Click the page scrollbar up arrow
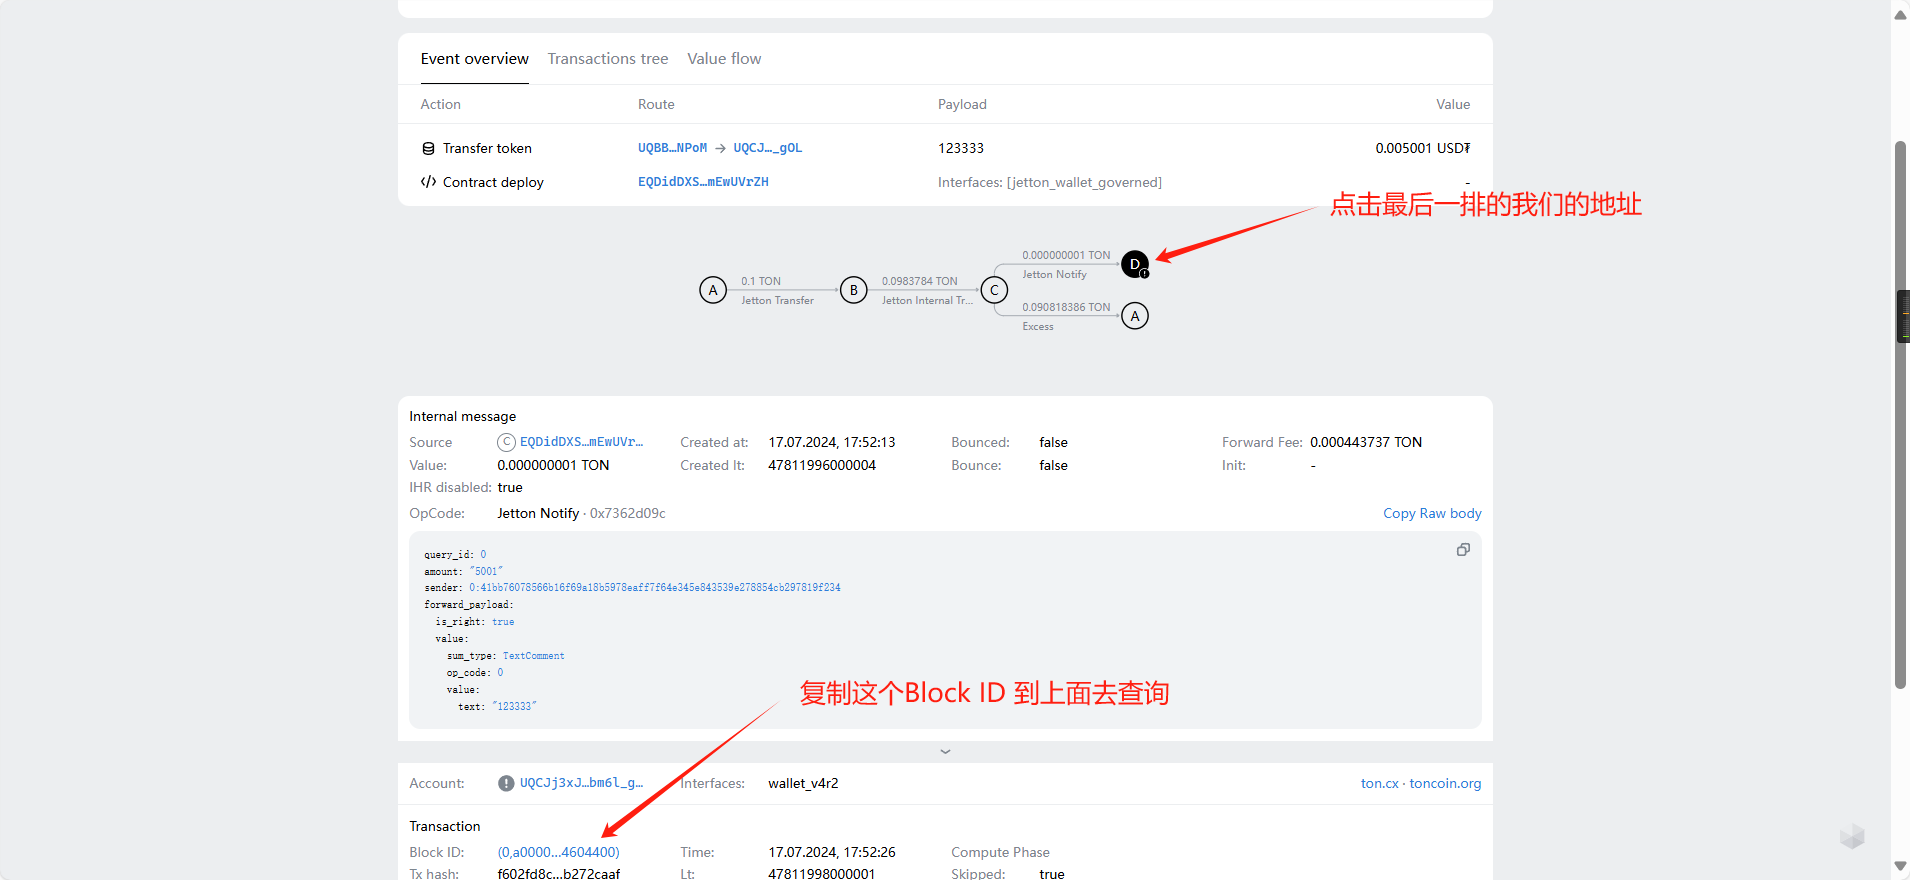Screen dimensions: 1910x880 [1900, 14]
